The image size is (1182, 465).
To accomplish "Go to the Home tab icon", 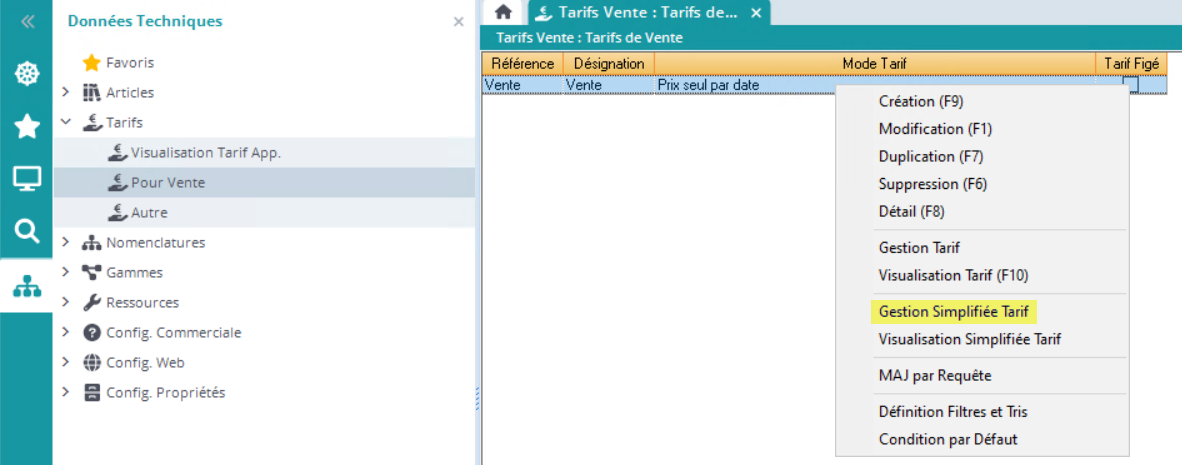I will pos(503,12).
